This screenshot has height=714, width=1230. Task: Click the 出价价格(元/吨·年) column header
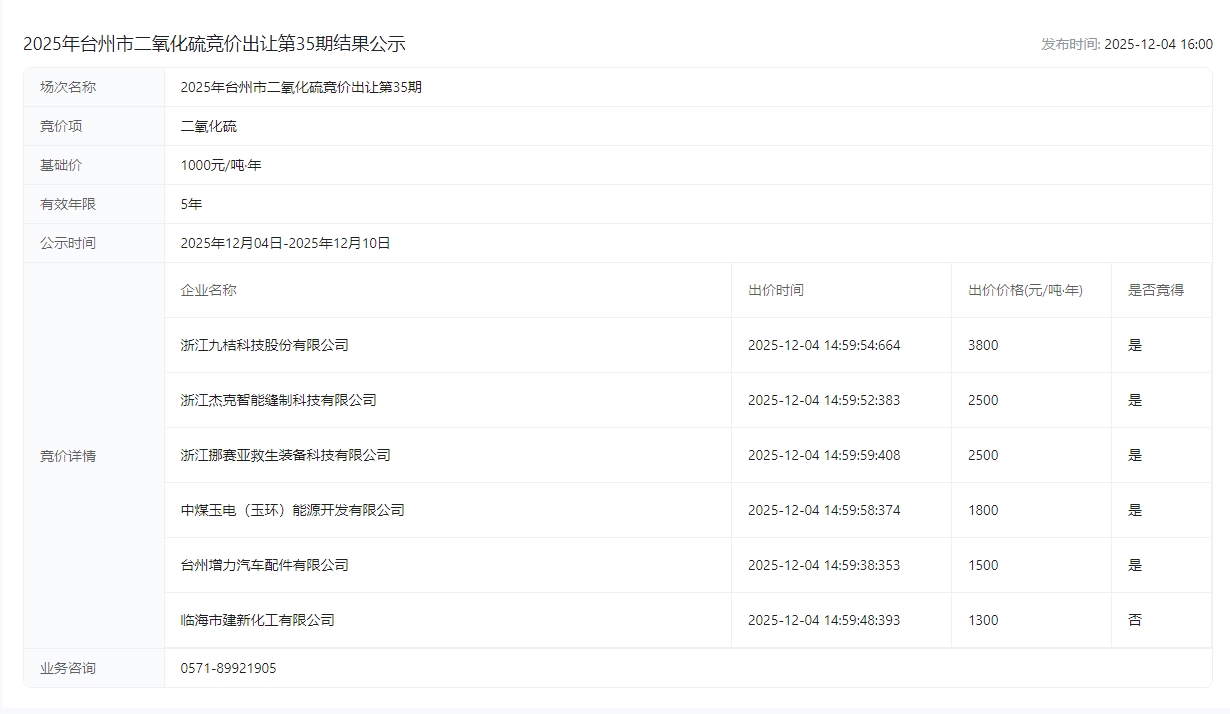[x=1025, y=290]
